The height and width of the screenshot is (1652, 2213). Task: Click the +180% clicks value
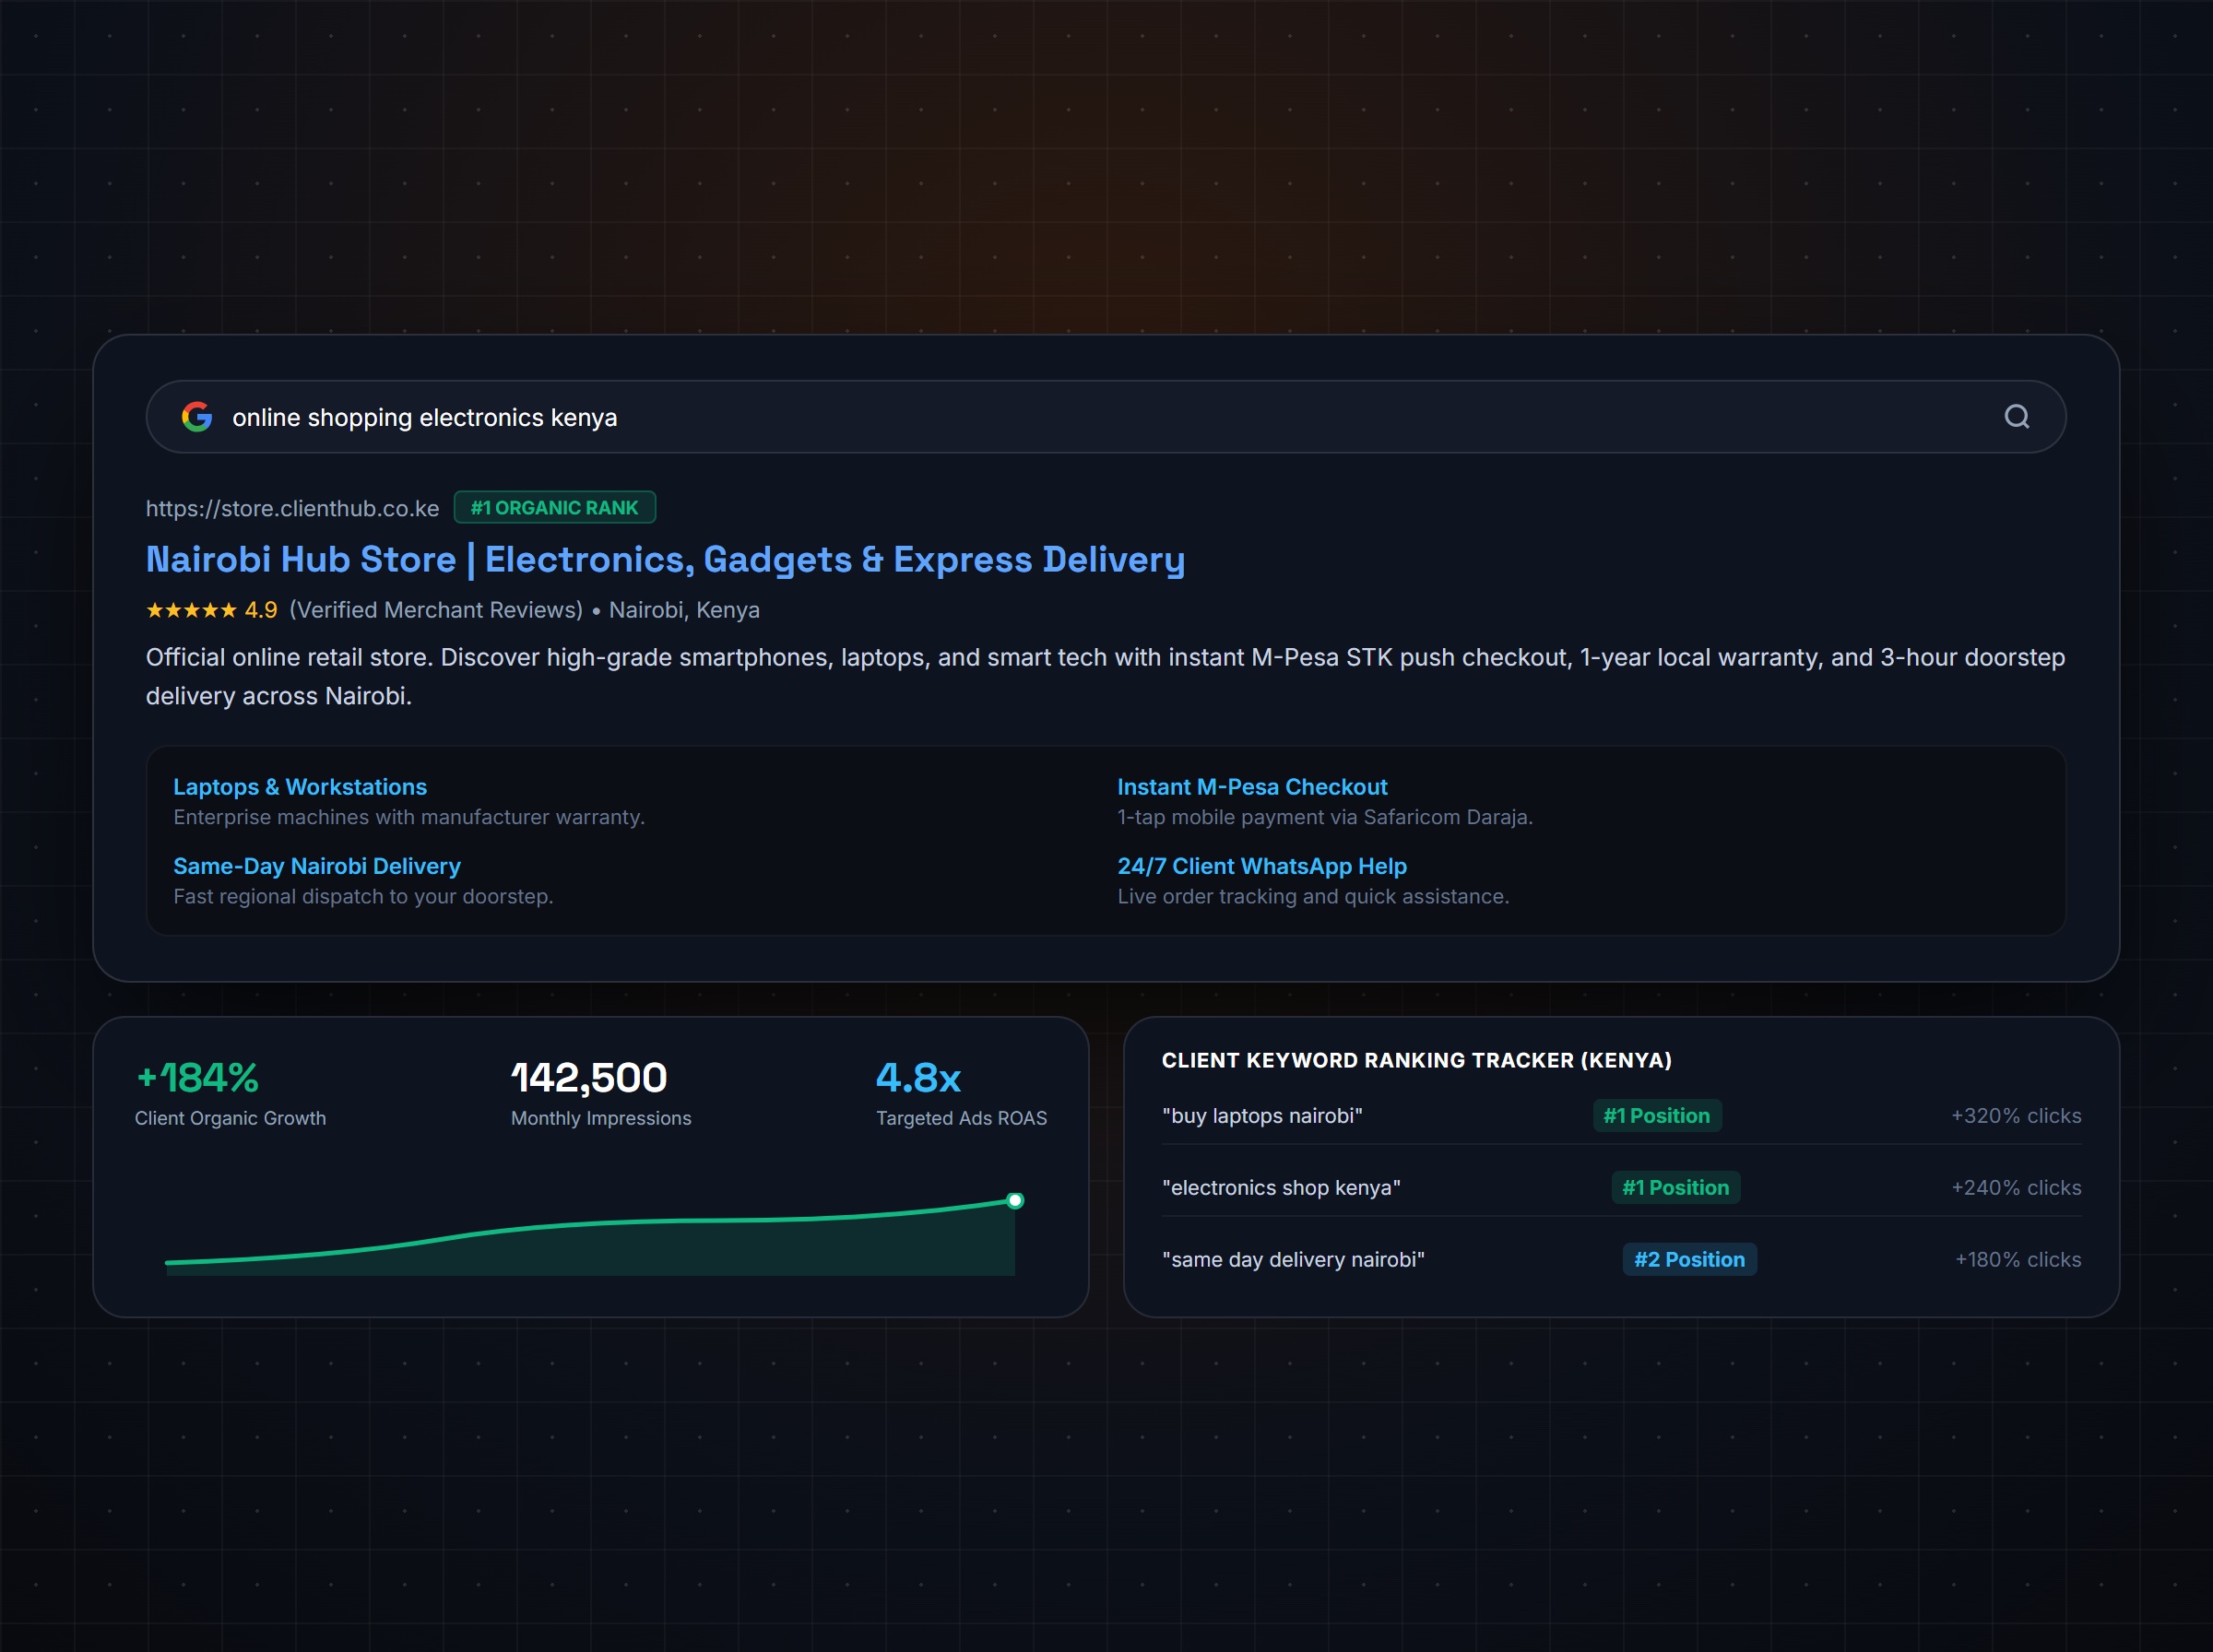pos(2018,1260)
